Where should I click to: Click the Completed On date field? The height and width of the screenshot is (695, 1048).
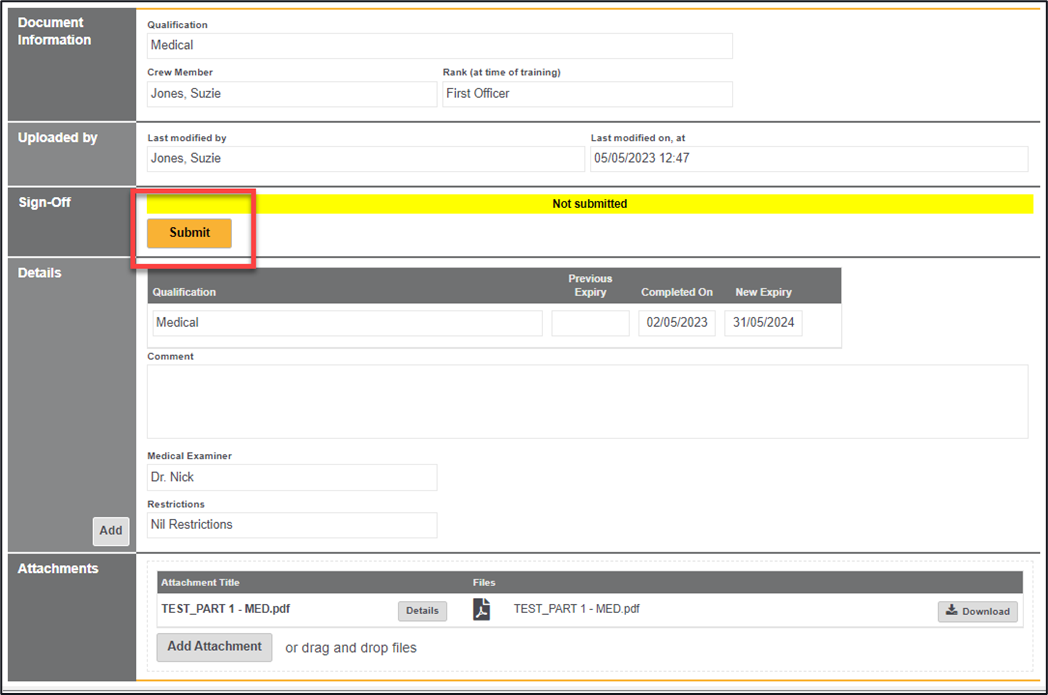(677, 323)
